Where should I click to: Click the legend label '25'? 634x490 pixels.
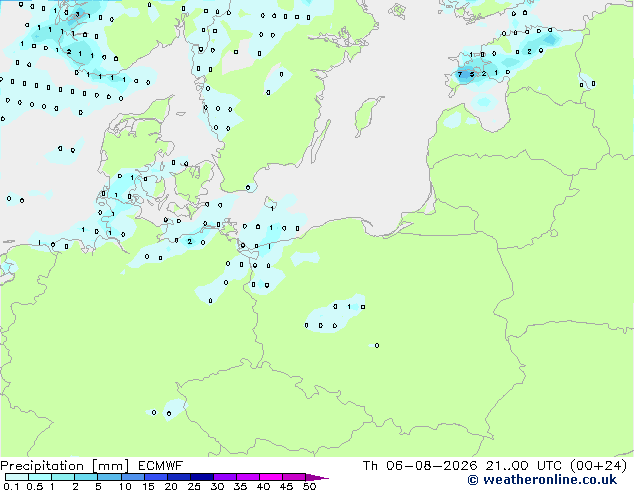click(194, 486)
